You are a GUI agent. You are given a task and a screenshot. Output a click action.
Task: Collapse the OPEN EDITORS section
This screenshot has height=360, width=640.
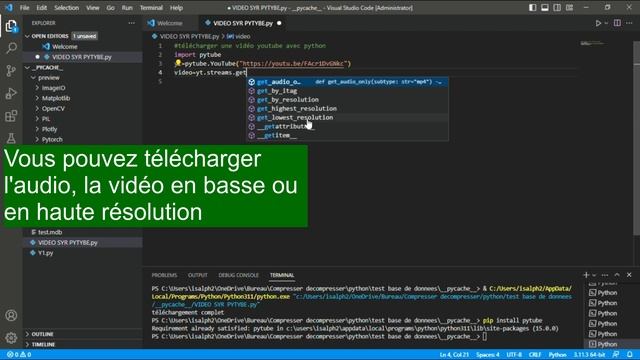(27, 36)
